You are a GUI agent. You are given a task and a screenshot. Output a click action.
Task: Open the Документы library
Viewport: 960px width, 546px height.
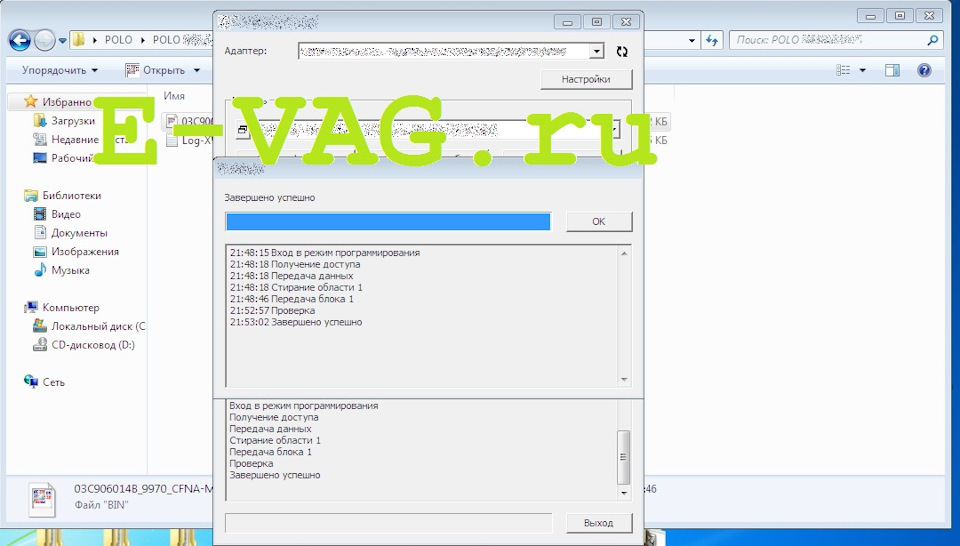71,233
